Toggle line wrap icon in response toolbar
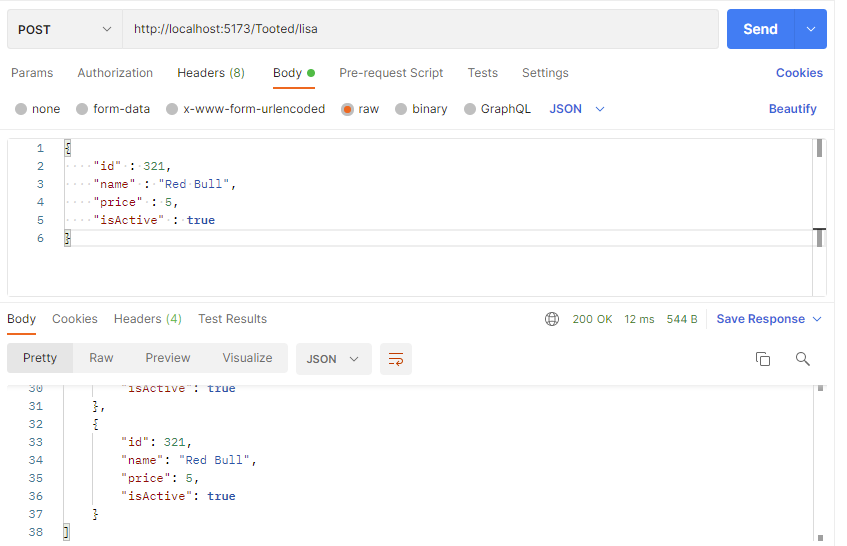 396,359
